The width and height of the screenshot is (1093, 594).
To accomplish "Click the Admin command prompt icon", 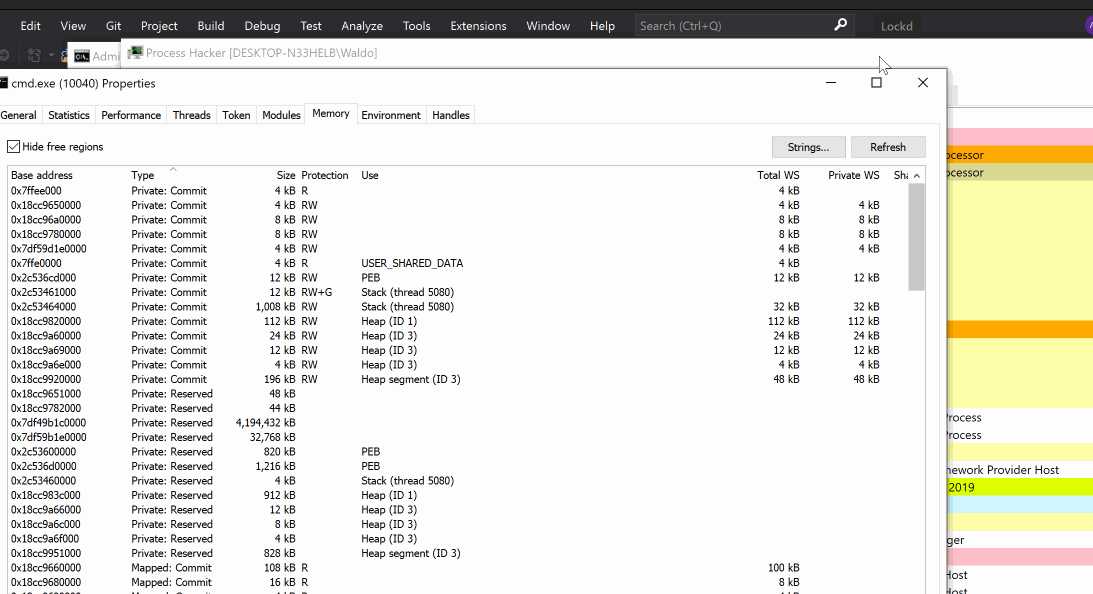I will pos(82,56).
